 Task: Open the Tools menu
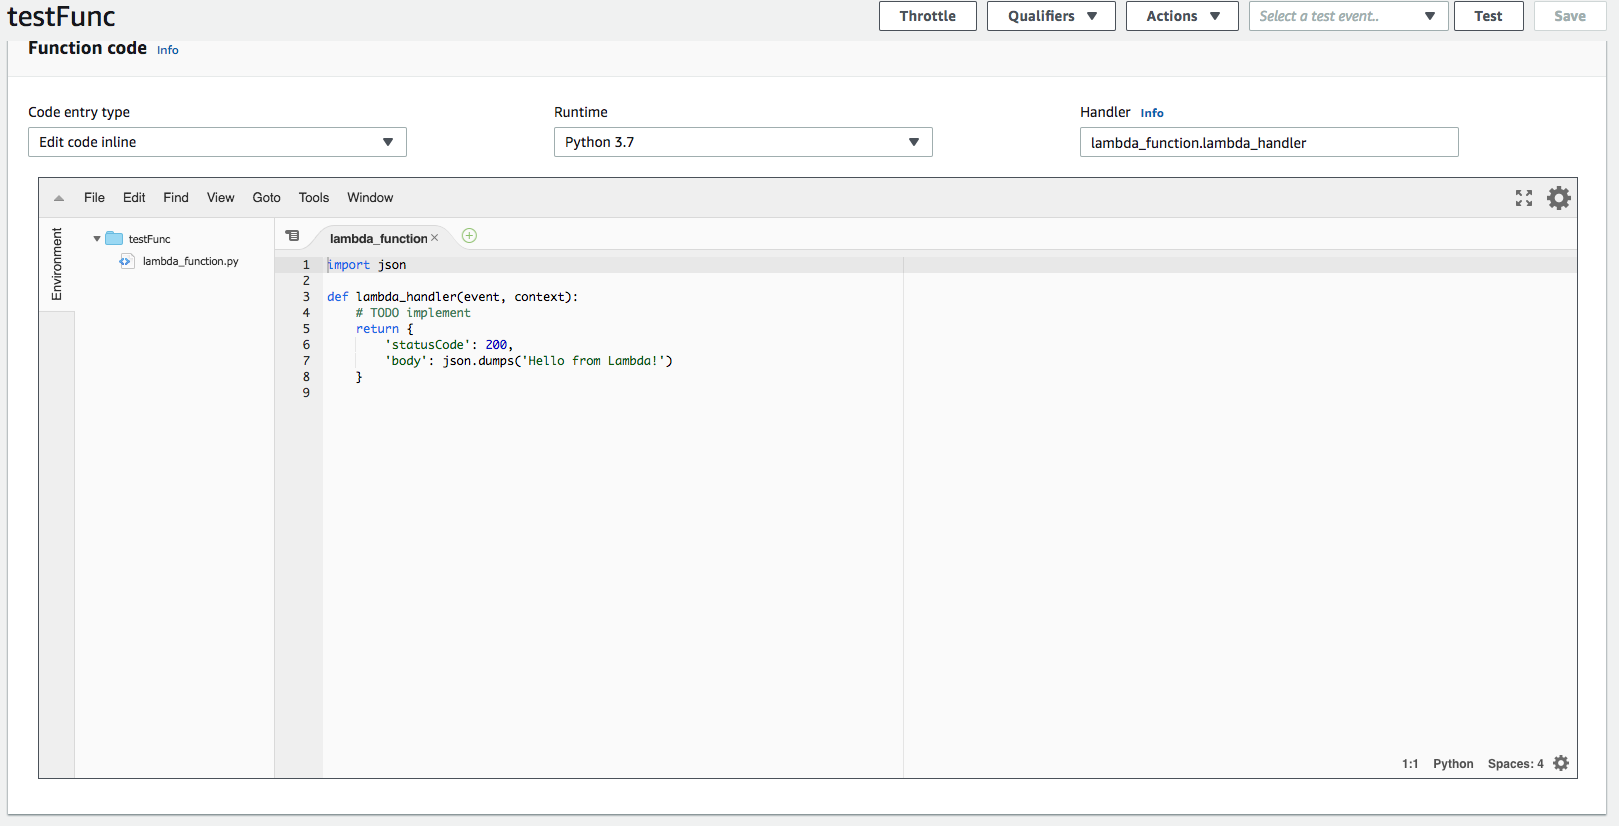pos(314,198)
